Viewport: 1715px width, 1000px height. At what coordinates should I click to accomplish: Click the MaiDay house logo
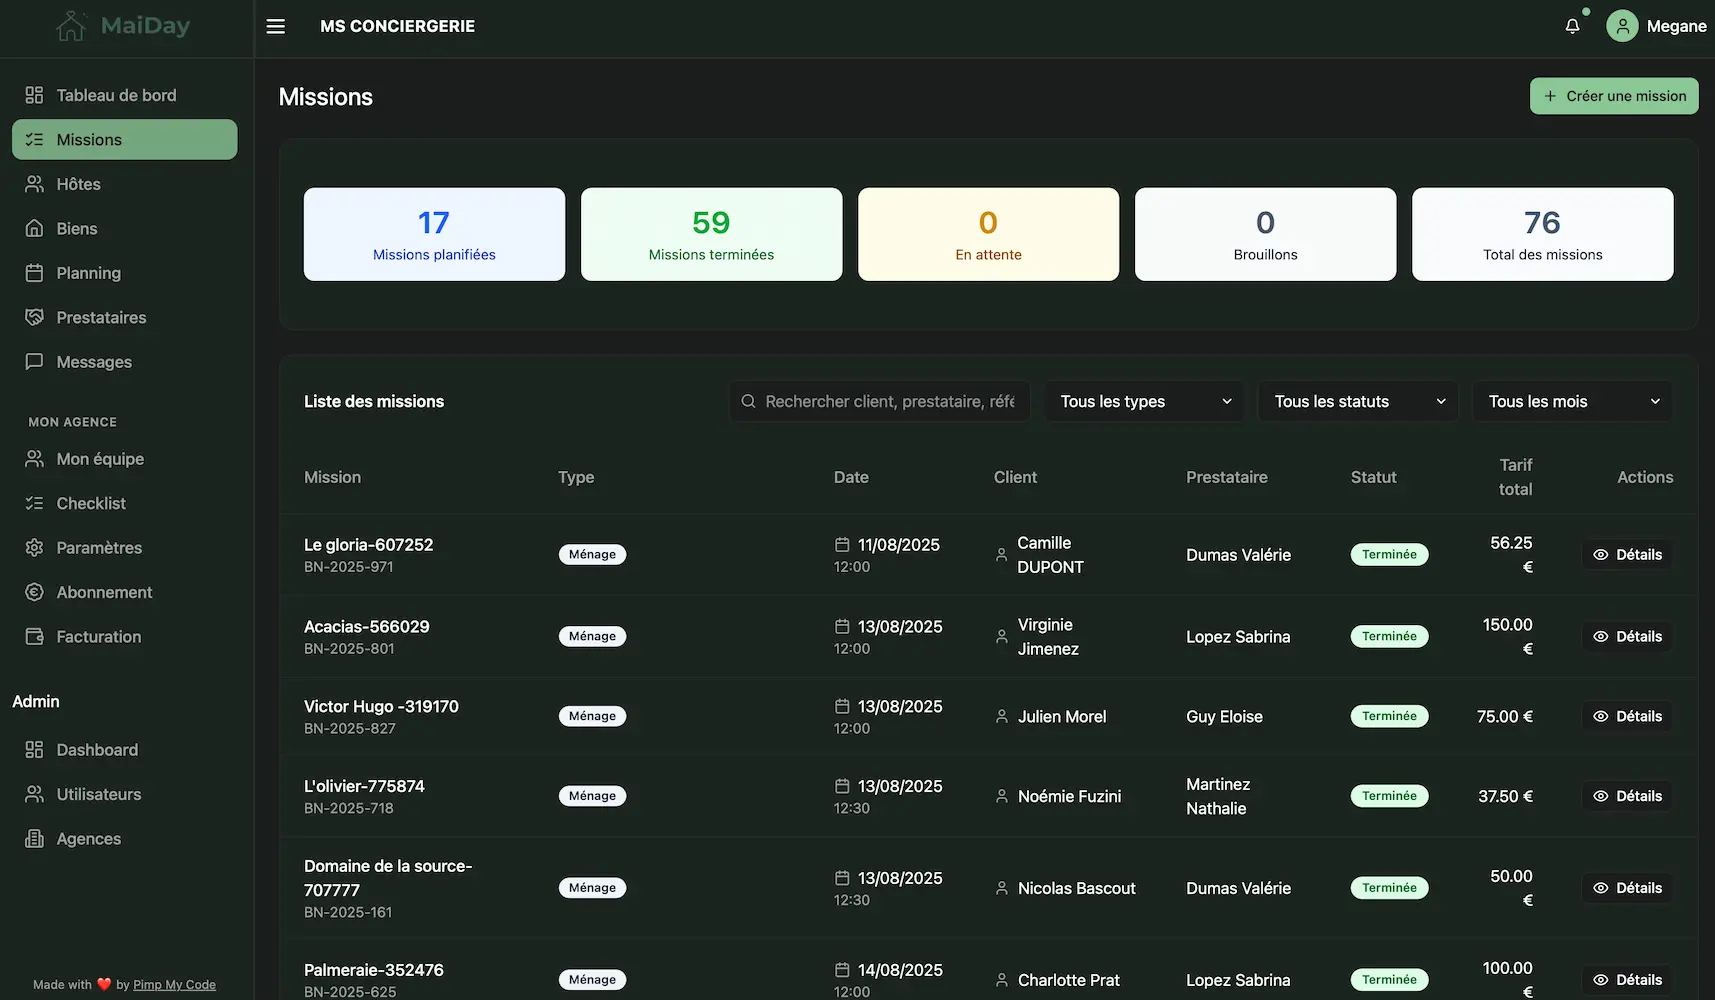71,26
